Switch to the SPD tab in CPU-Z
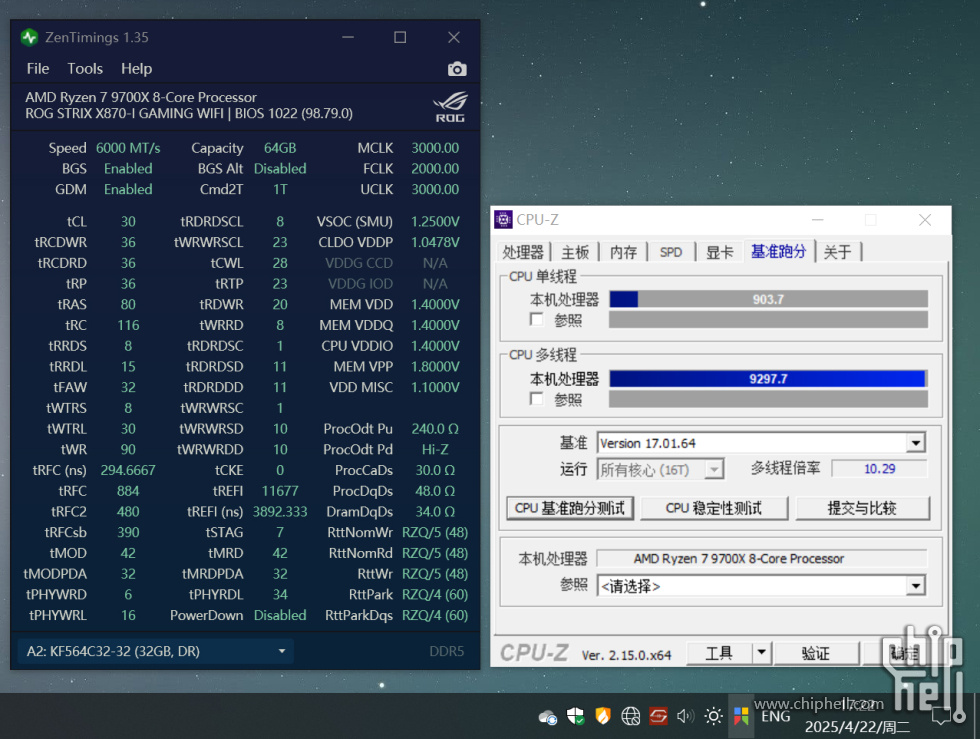The image size is (980, 739). (x=671, y=252)
